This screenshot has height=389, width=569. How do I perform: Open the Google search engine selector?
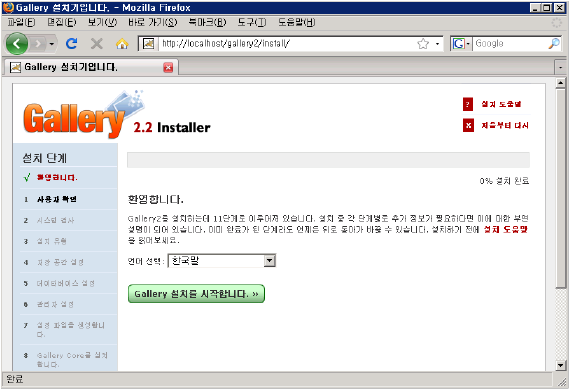click(x=461, y=44)
